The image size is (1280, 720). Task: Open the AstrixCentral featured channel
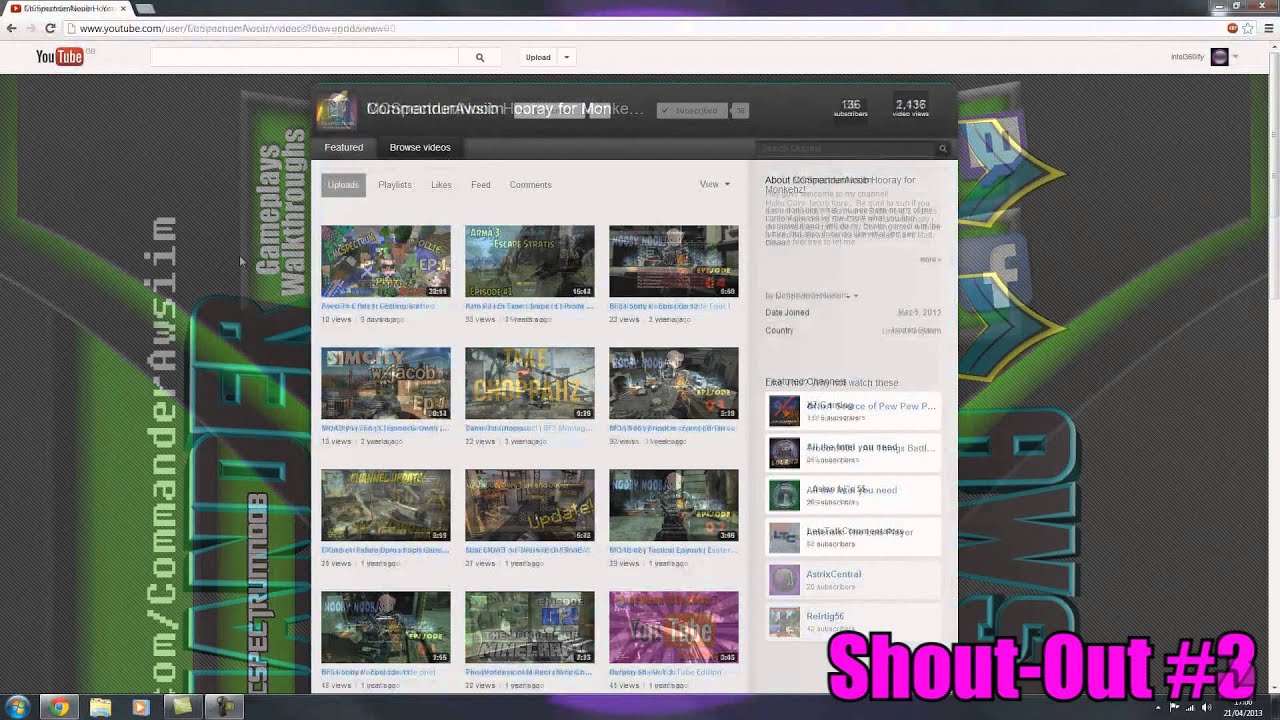(833, 574)
